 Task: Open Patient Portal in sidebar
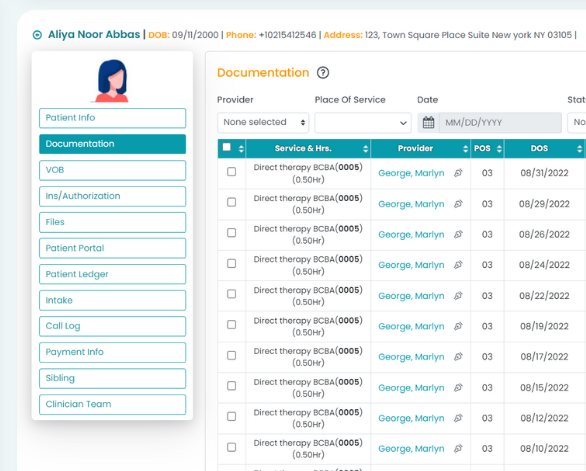tap(112, 248)
